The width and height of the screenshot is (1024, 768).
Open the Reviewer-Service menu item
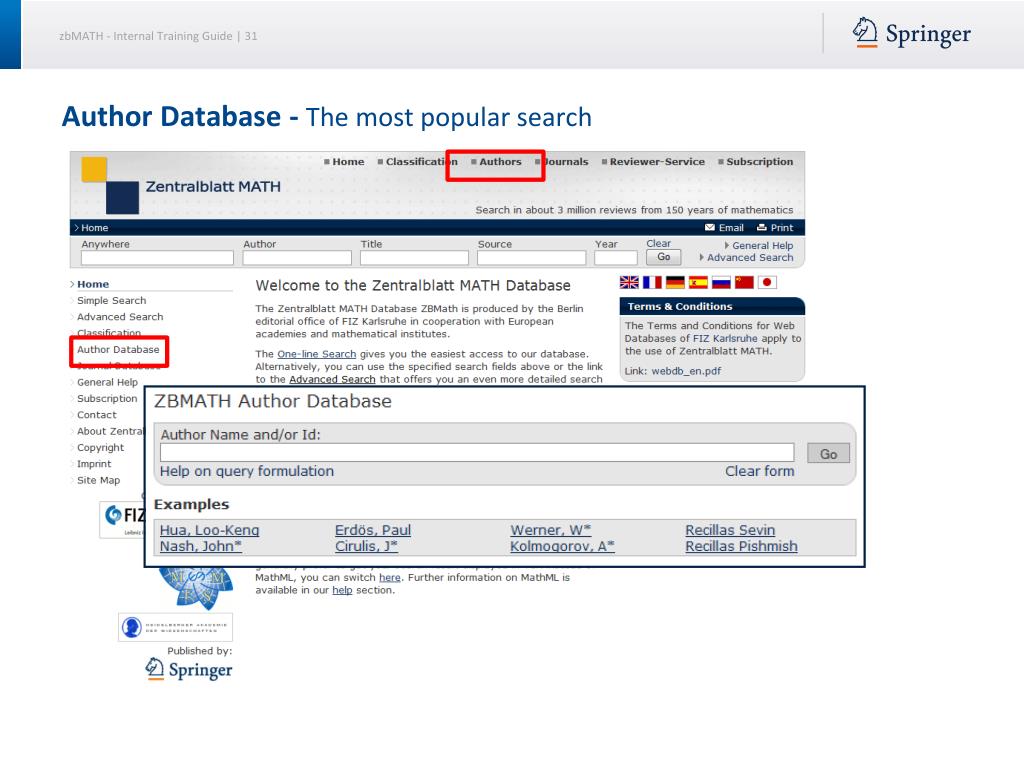[x=657, y=161]
